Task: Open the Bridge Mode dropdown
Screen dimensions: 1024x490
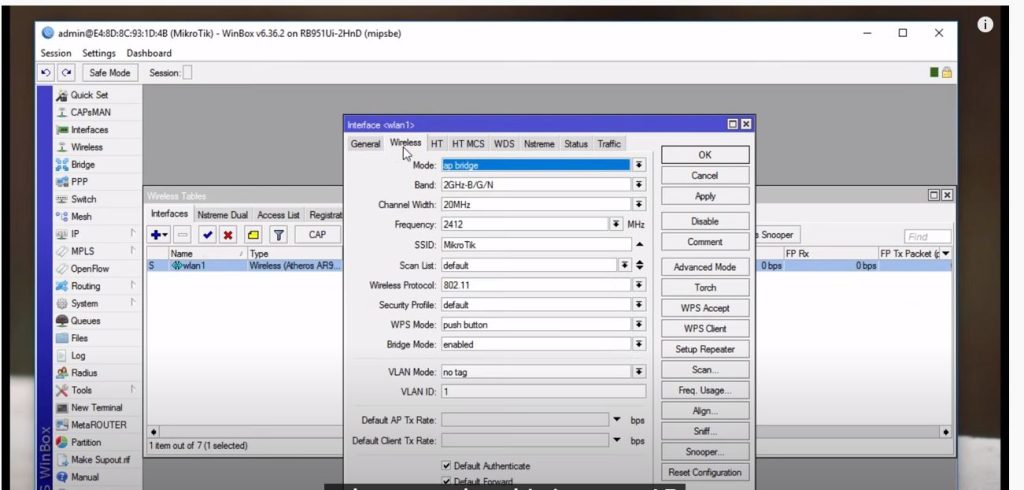Action: pos(639,344)
